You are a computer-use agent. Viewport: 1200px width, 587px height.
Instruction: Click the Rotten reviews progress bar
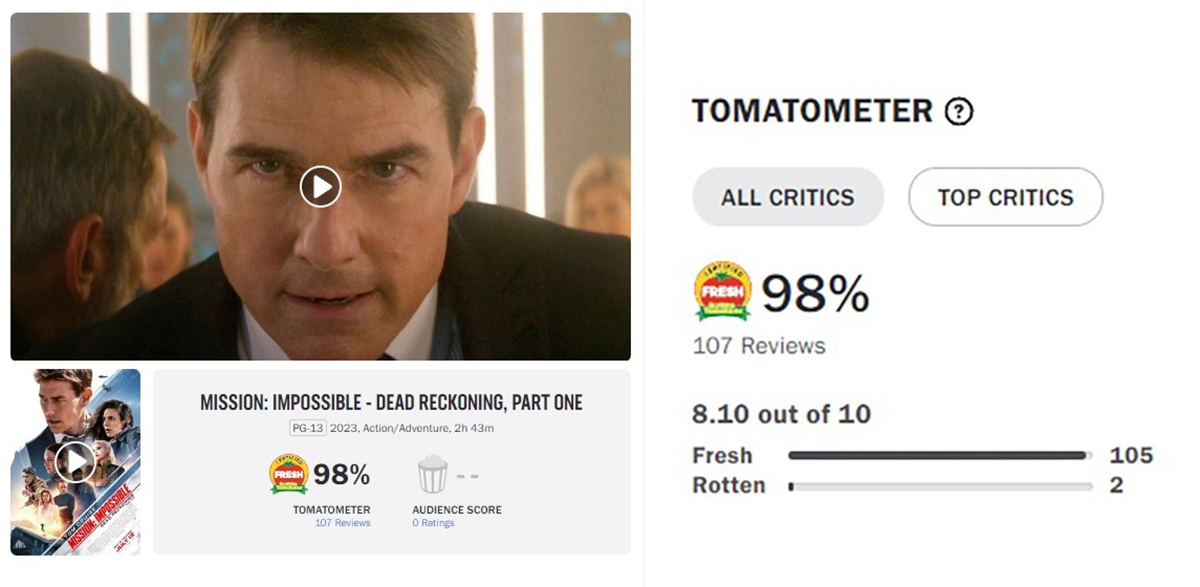tap(939, 487)
